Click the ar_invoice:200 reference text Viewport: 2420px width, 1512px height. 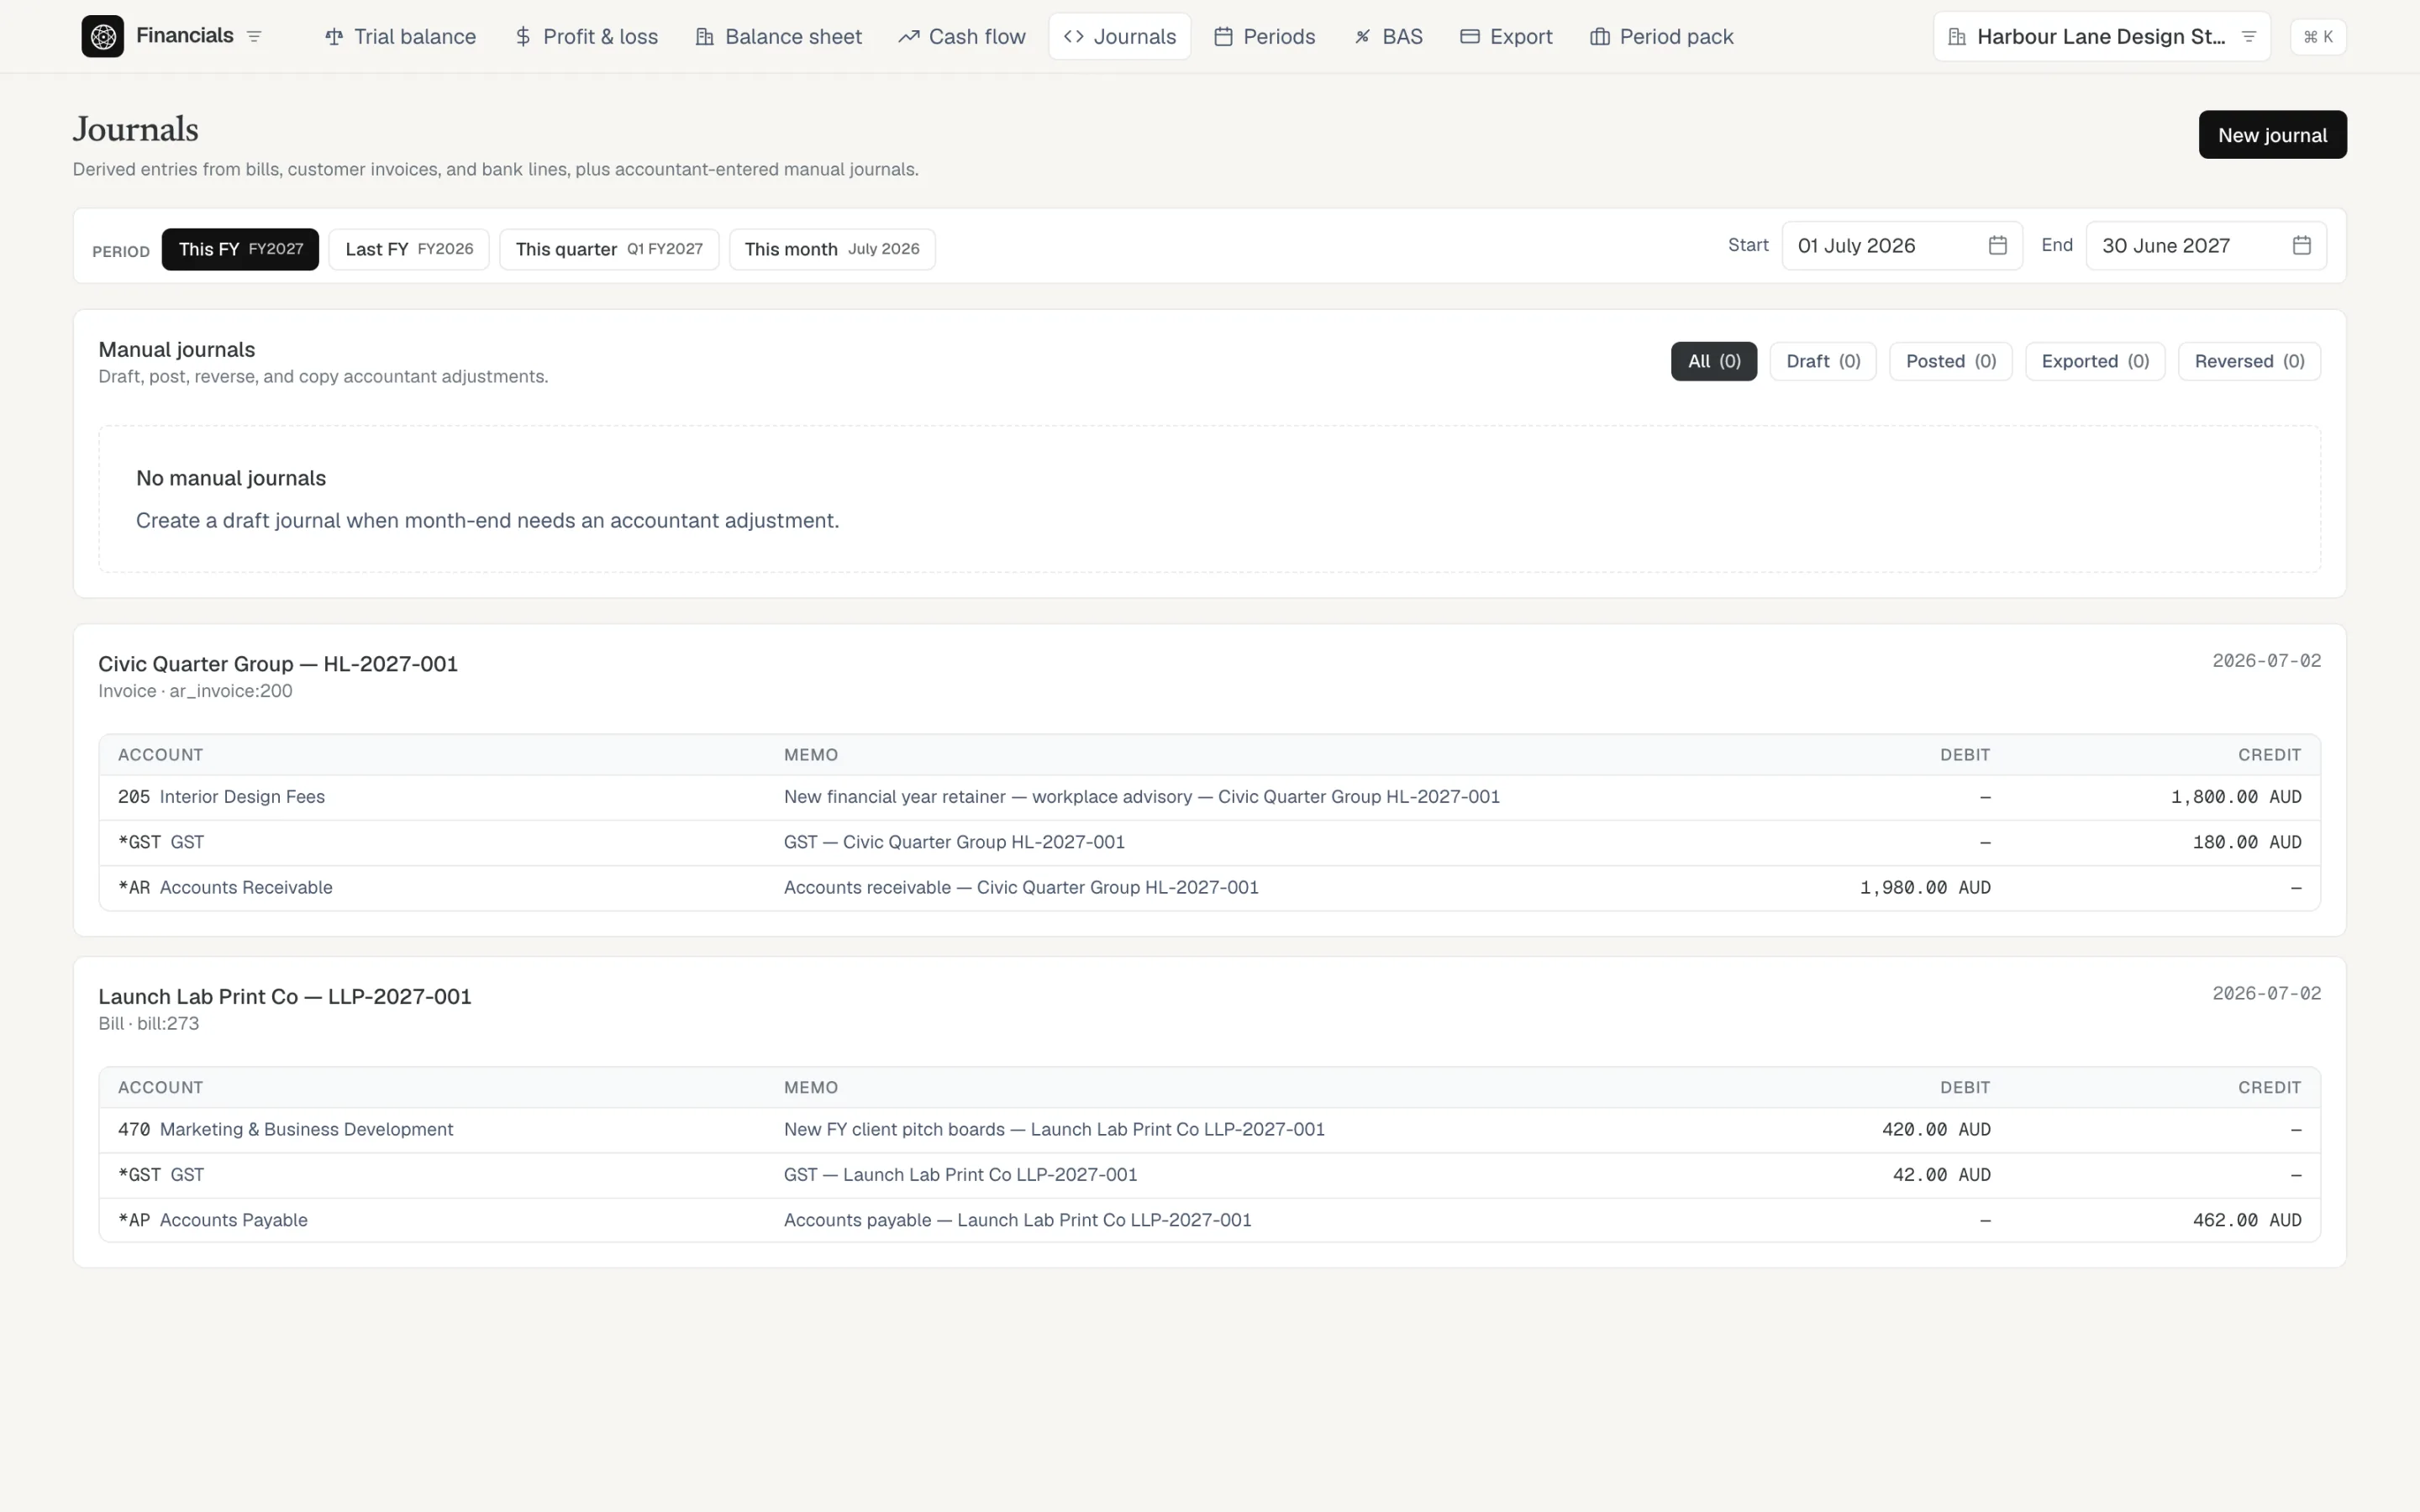(231, 691)
